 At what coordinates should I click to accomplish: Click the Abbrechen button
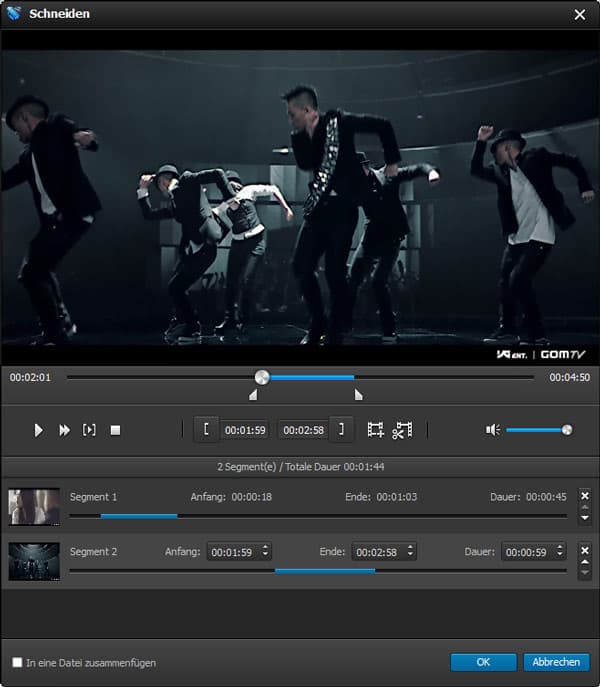click(x=556, y=662)
